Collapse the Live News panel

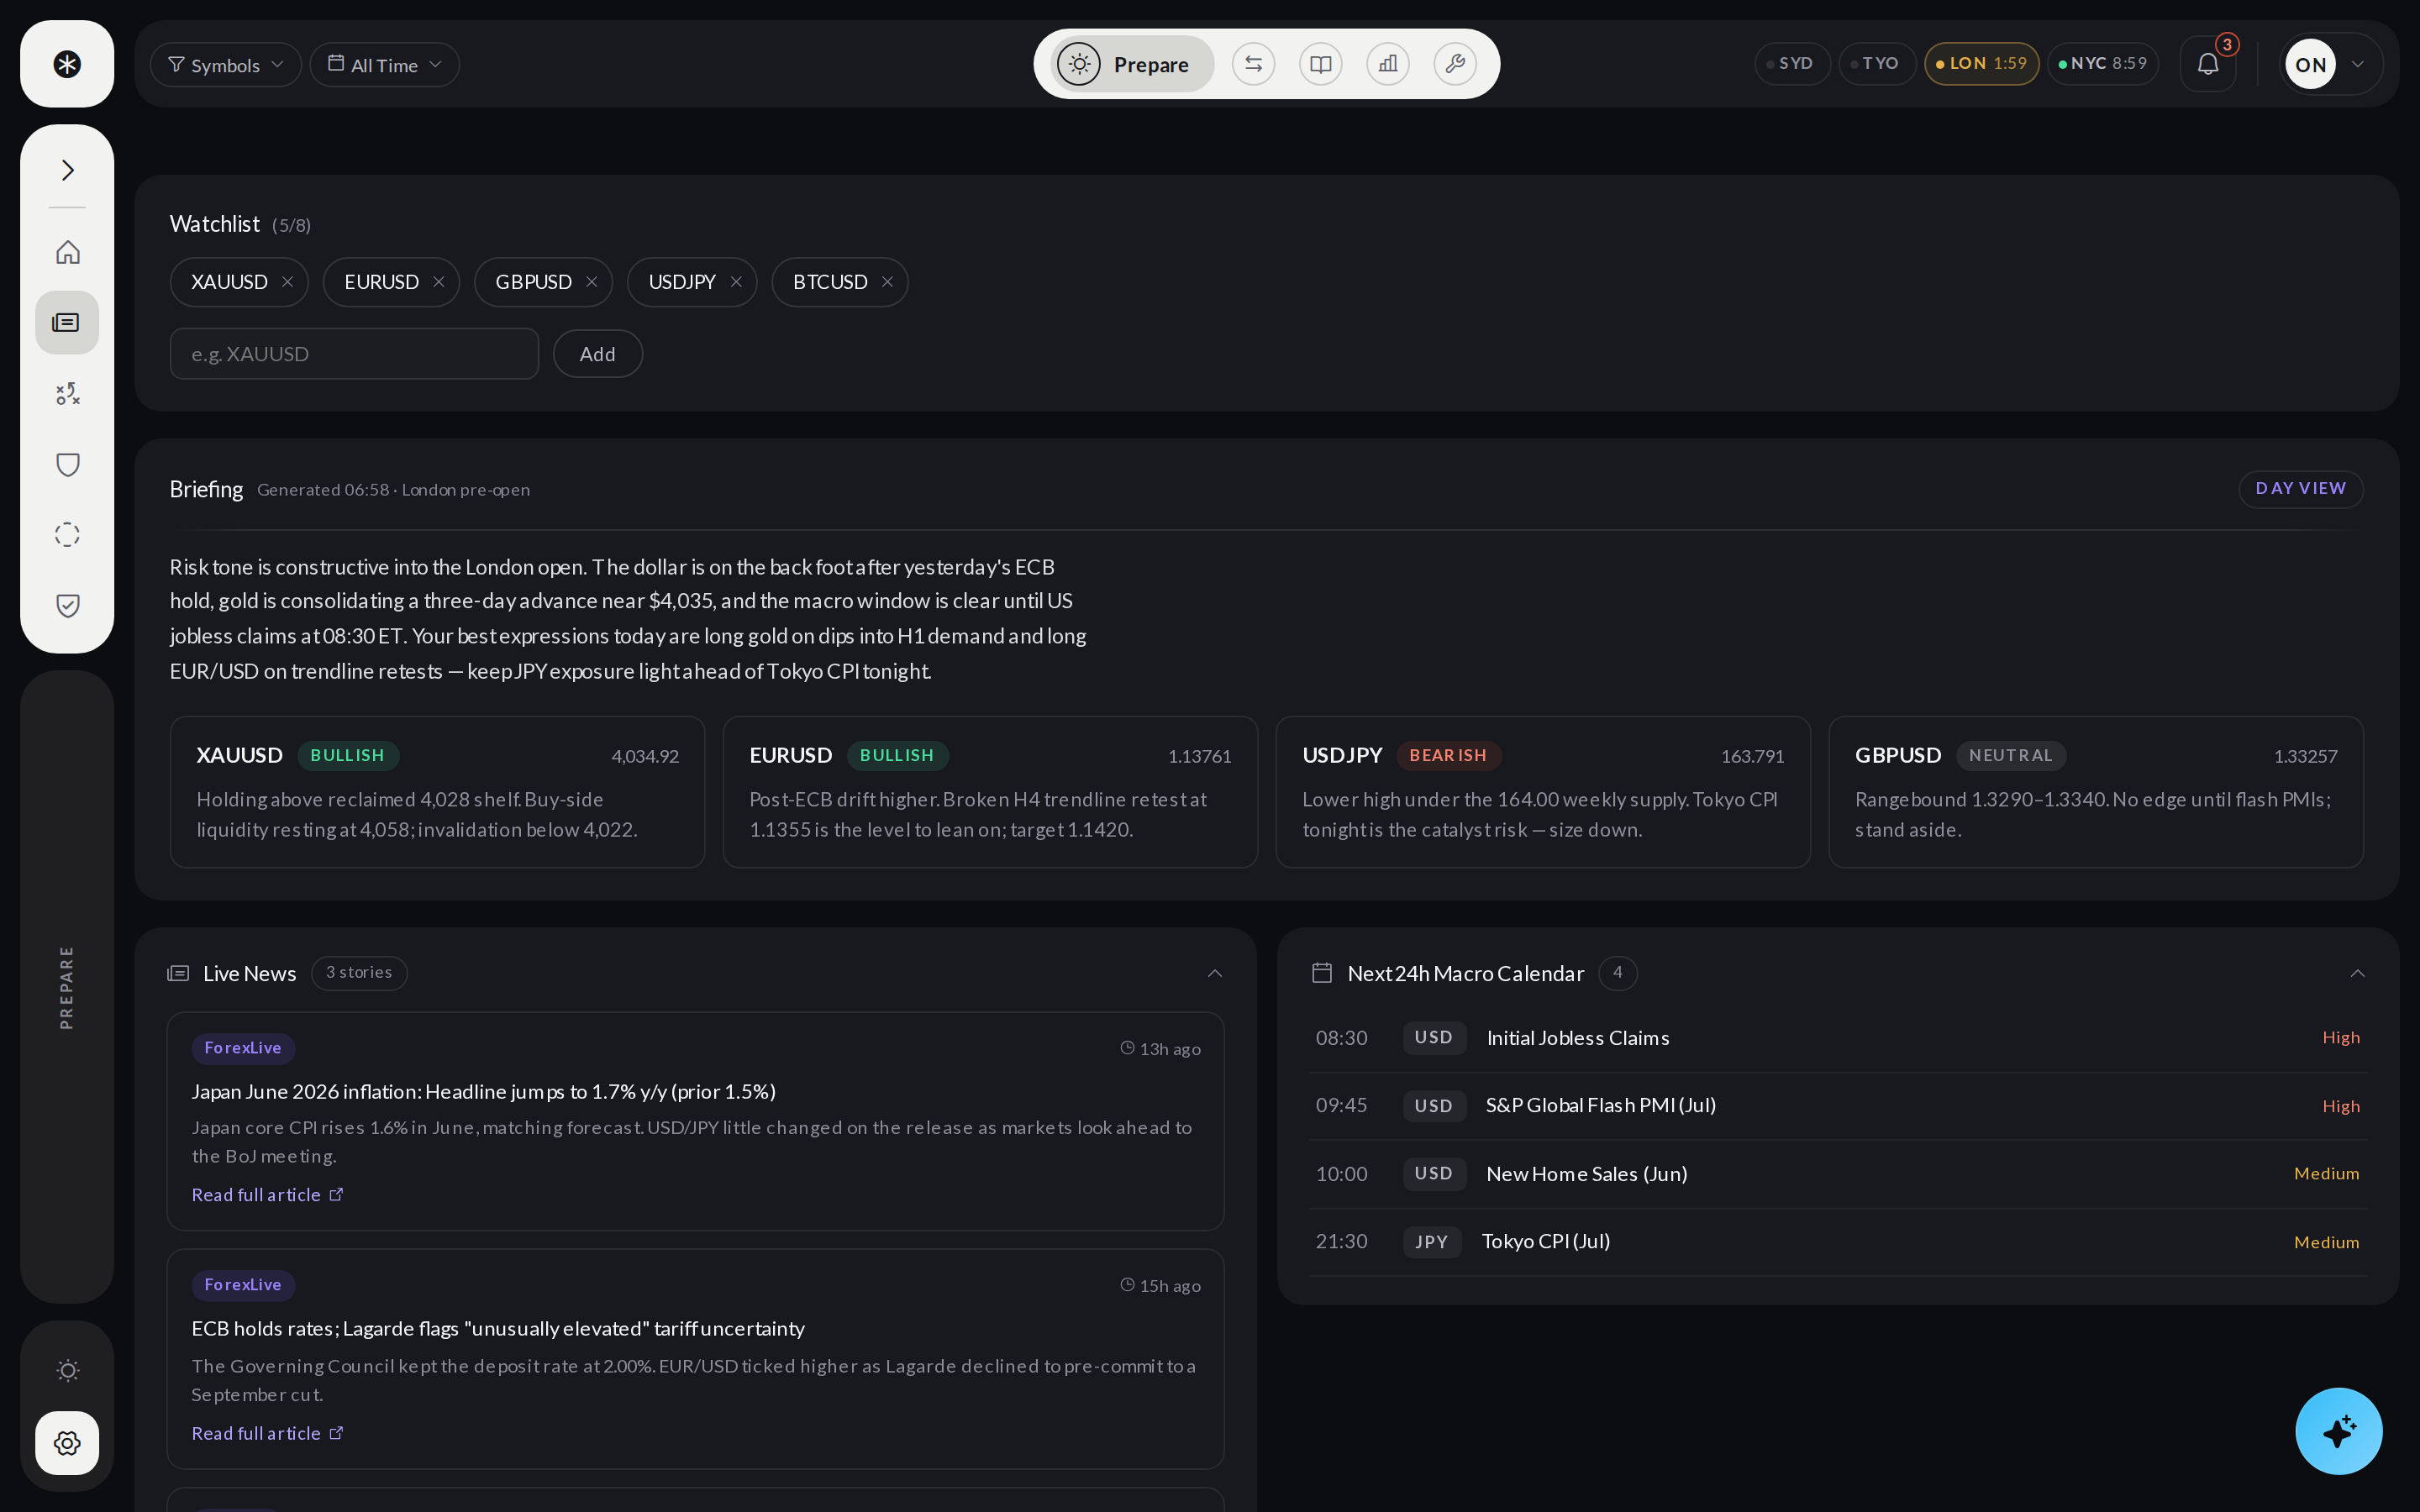1214,973
